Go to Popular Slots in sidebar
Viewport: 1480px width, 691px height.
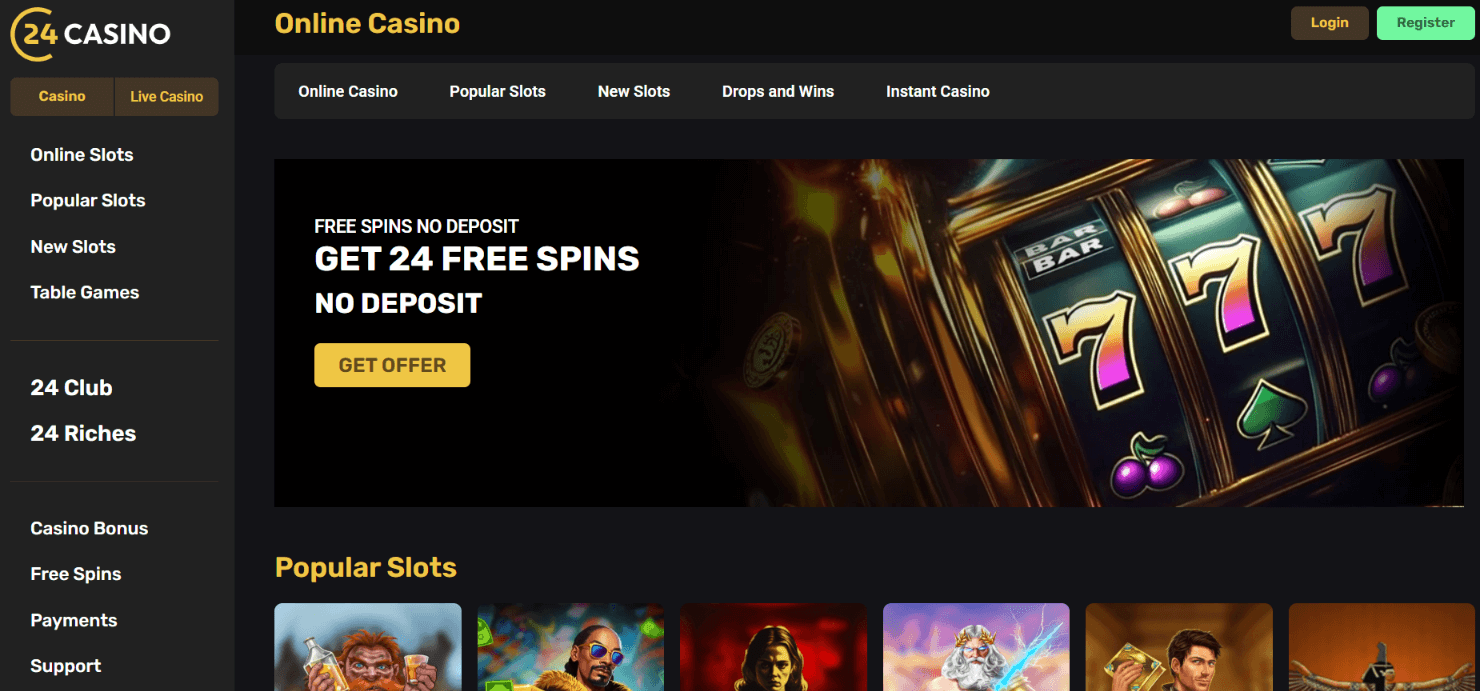88,201
